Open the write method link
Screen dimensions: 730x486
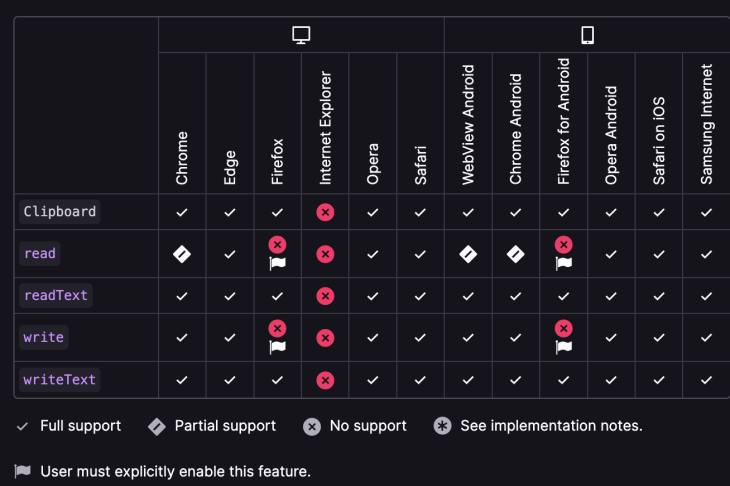click(x=44, y=338)
